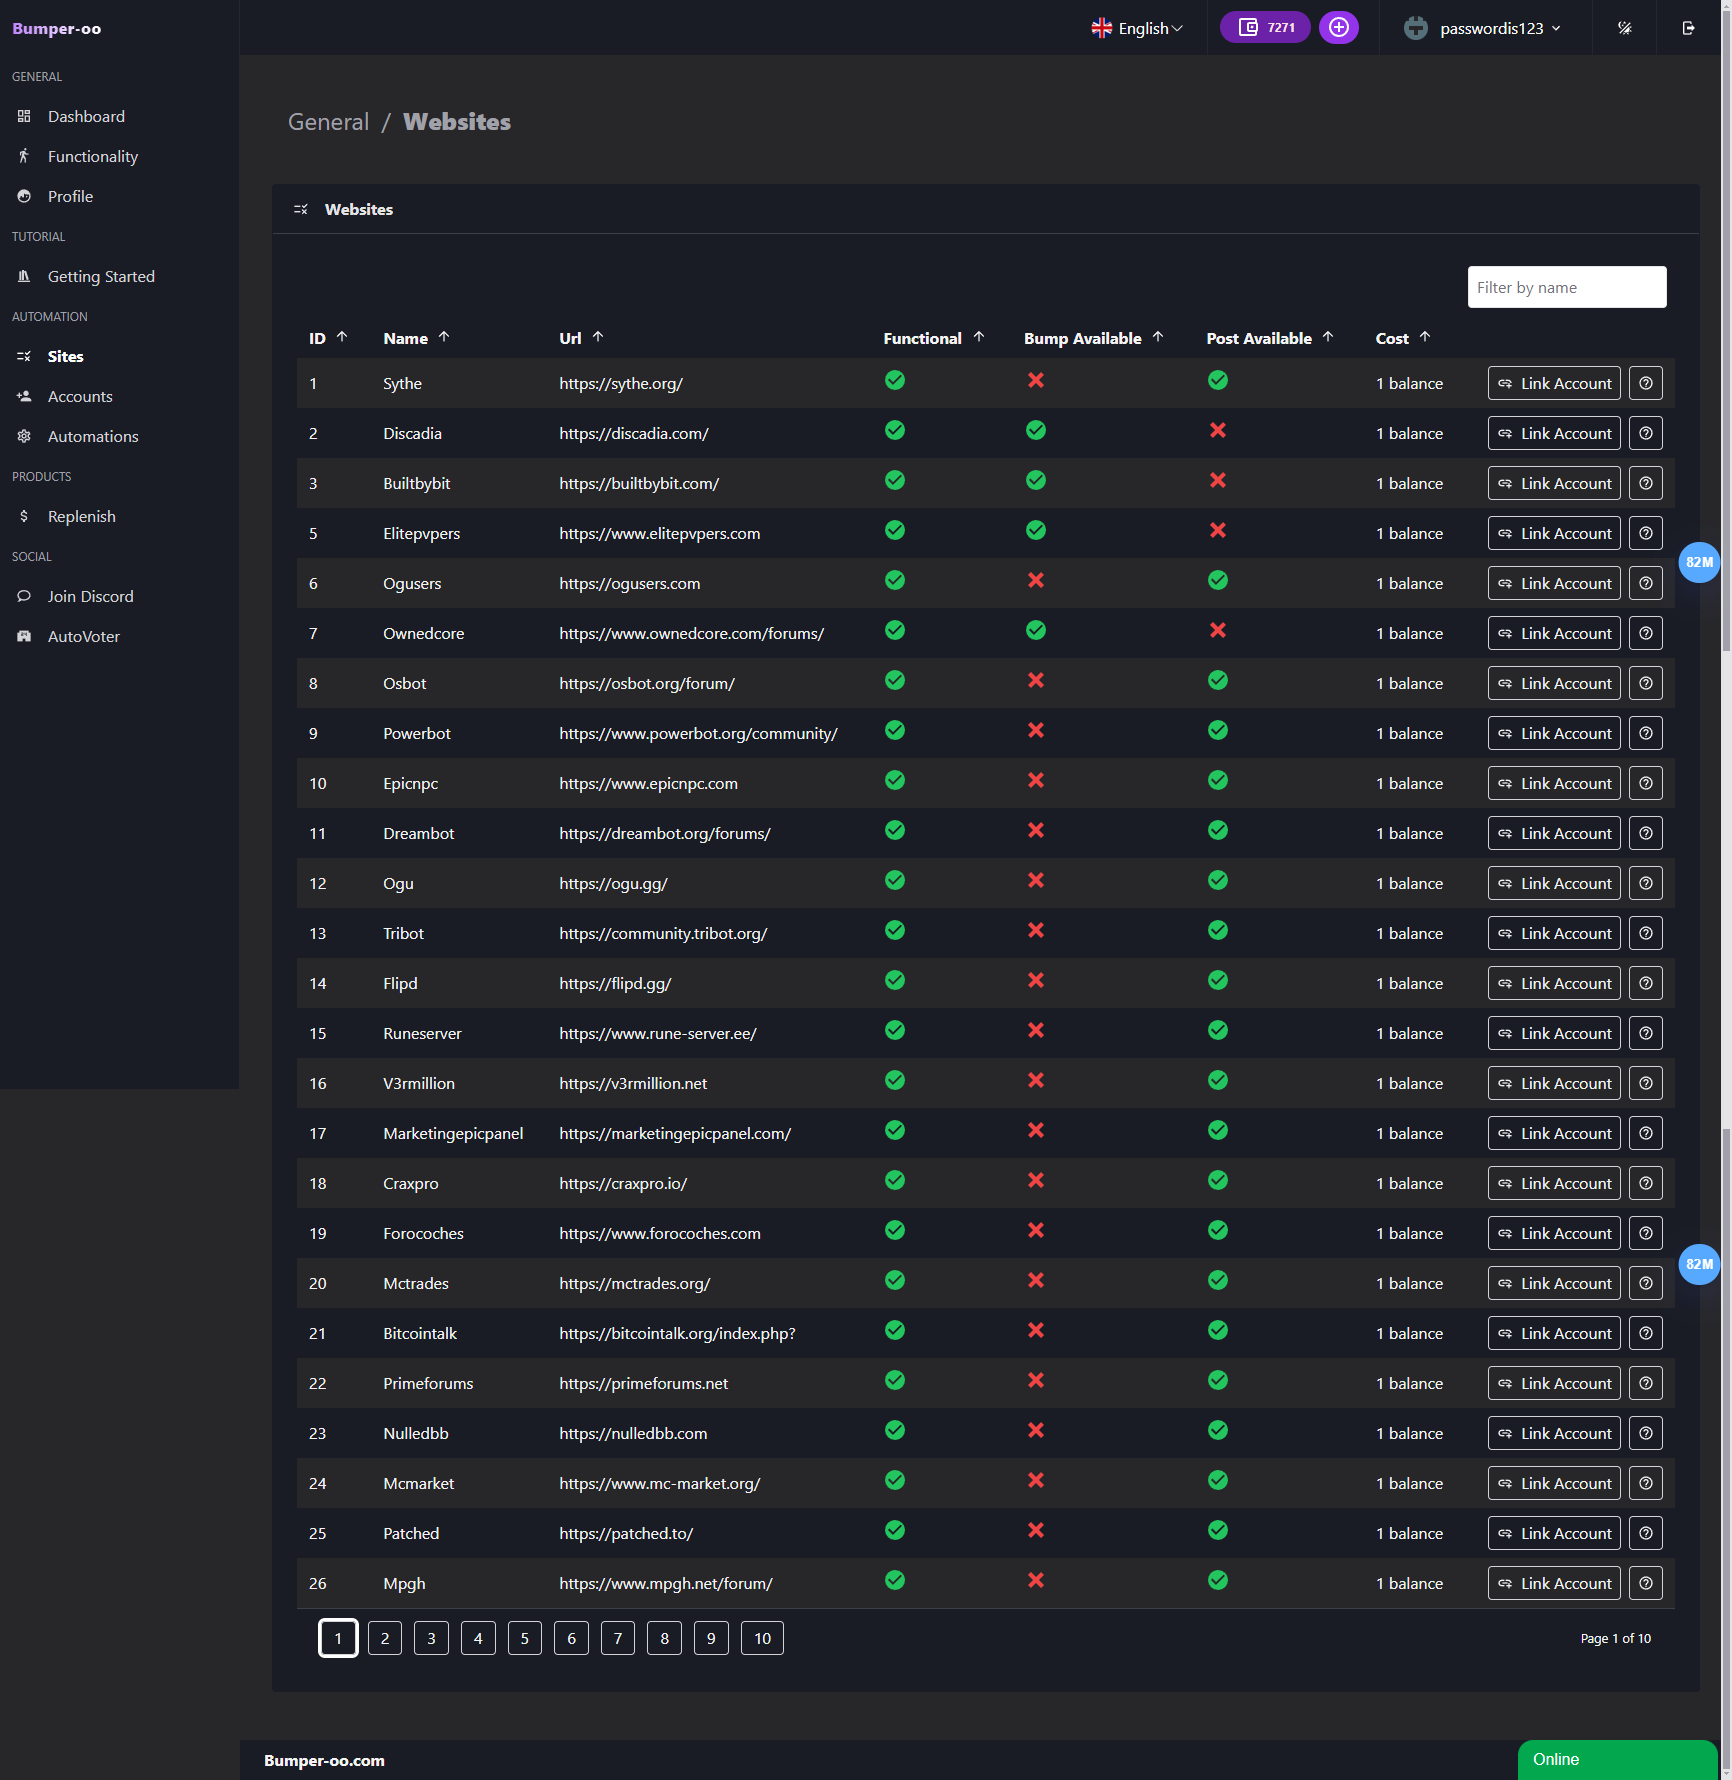Viewport: 1732px width, 1780px height.
Task: Go to page 5 of websites
Action: click(525, 1638)
